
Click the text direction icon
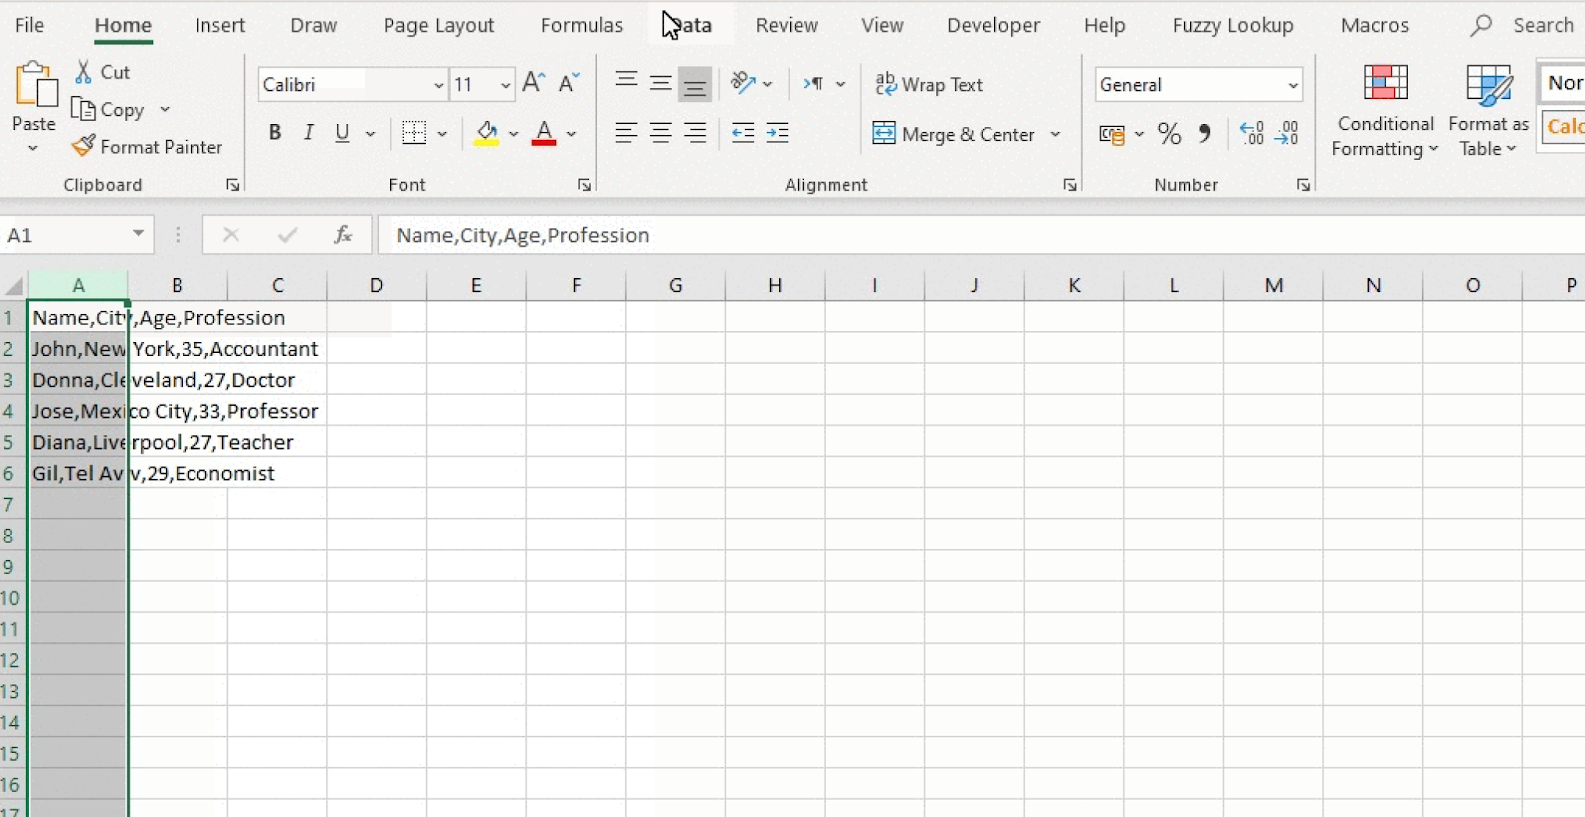point(814,84)
